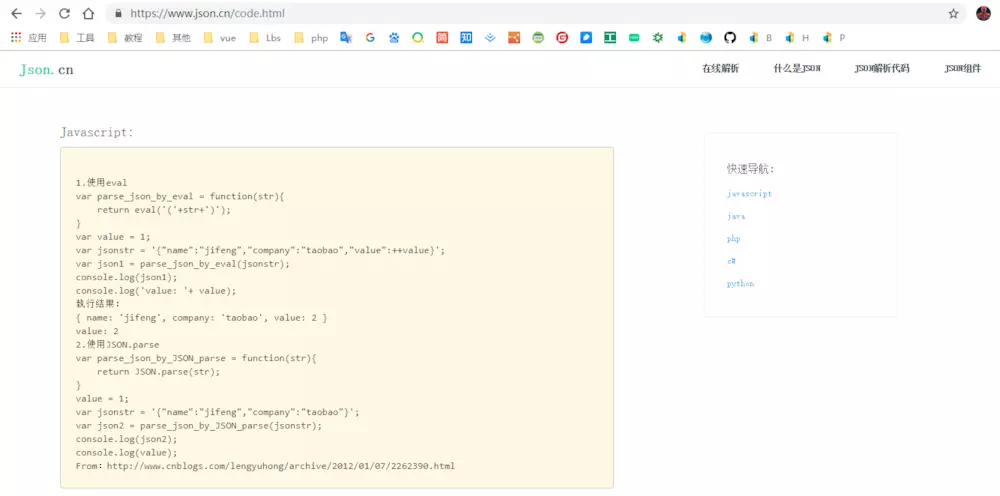
Task: Click the 'var value = 1;' line
Action: (113, 237)
